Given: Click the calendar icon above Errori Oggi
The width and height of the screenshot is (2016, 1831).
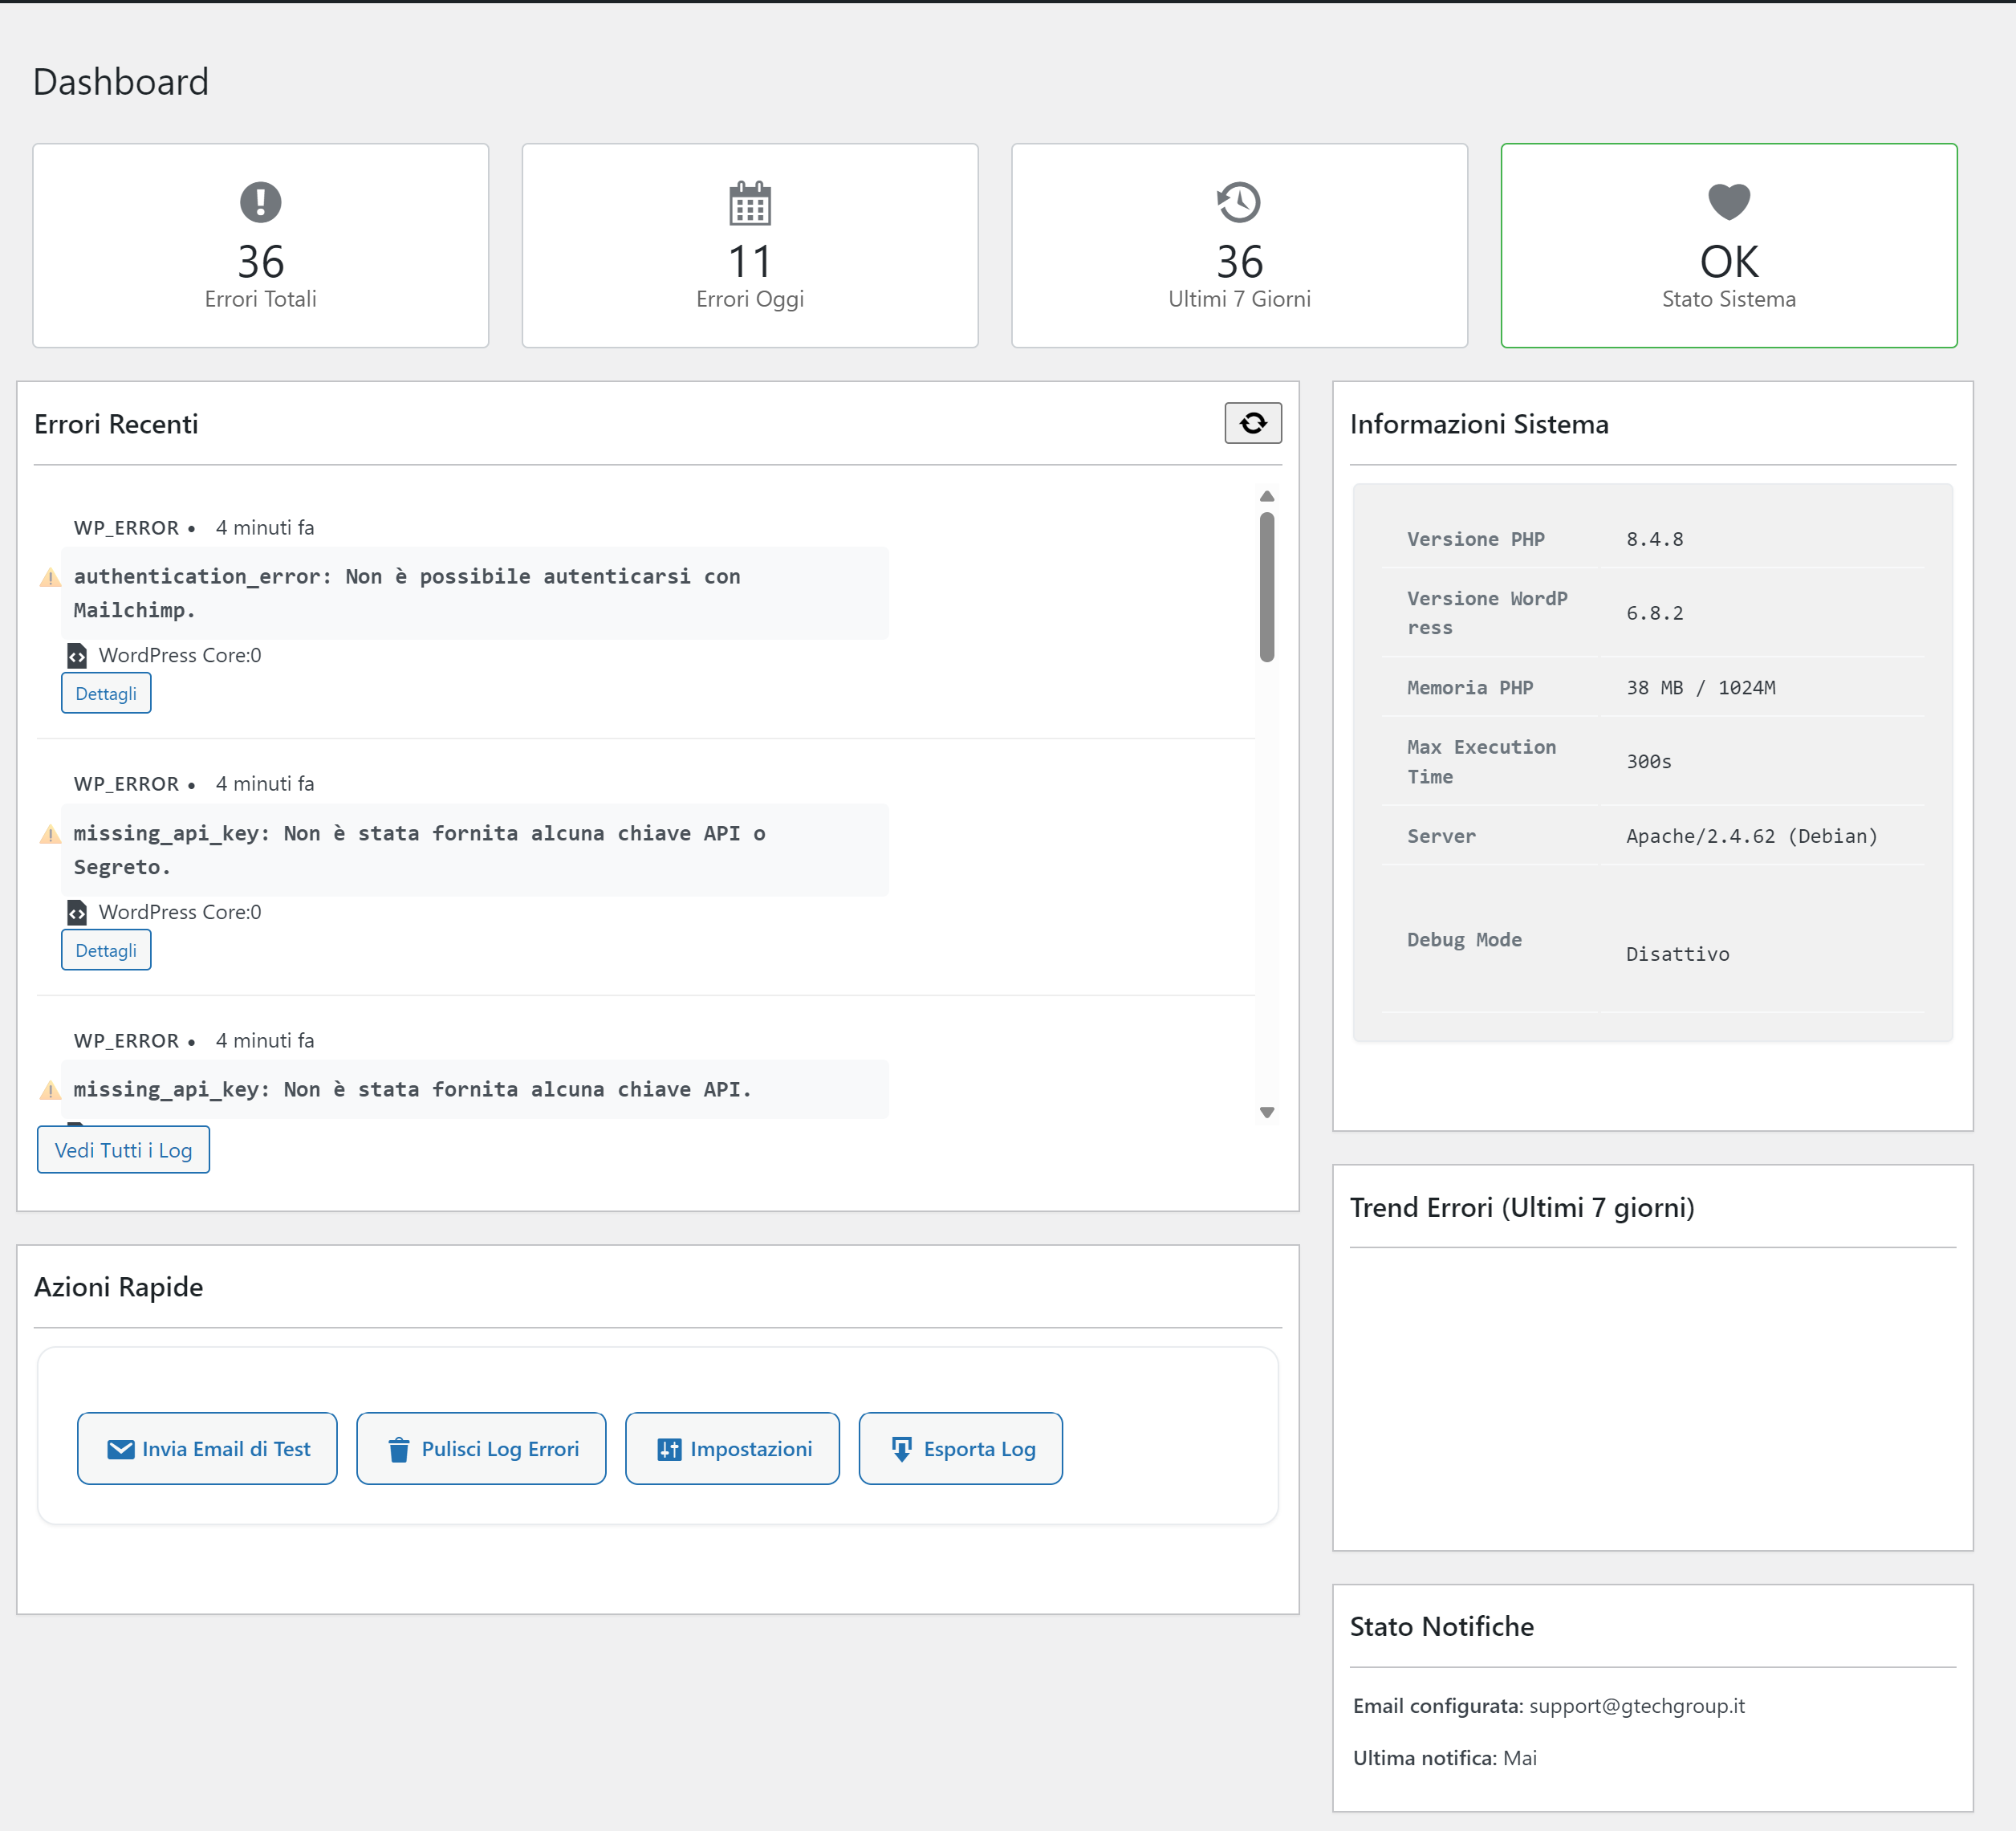Looking at the screenshot, I should coord(750,203).
